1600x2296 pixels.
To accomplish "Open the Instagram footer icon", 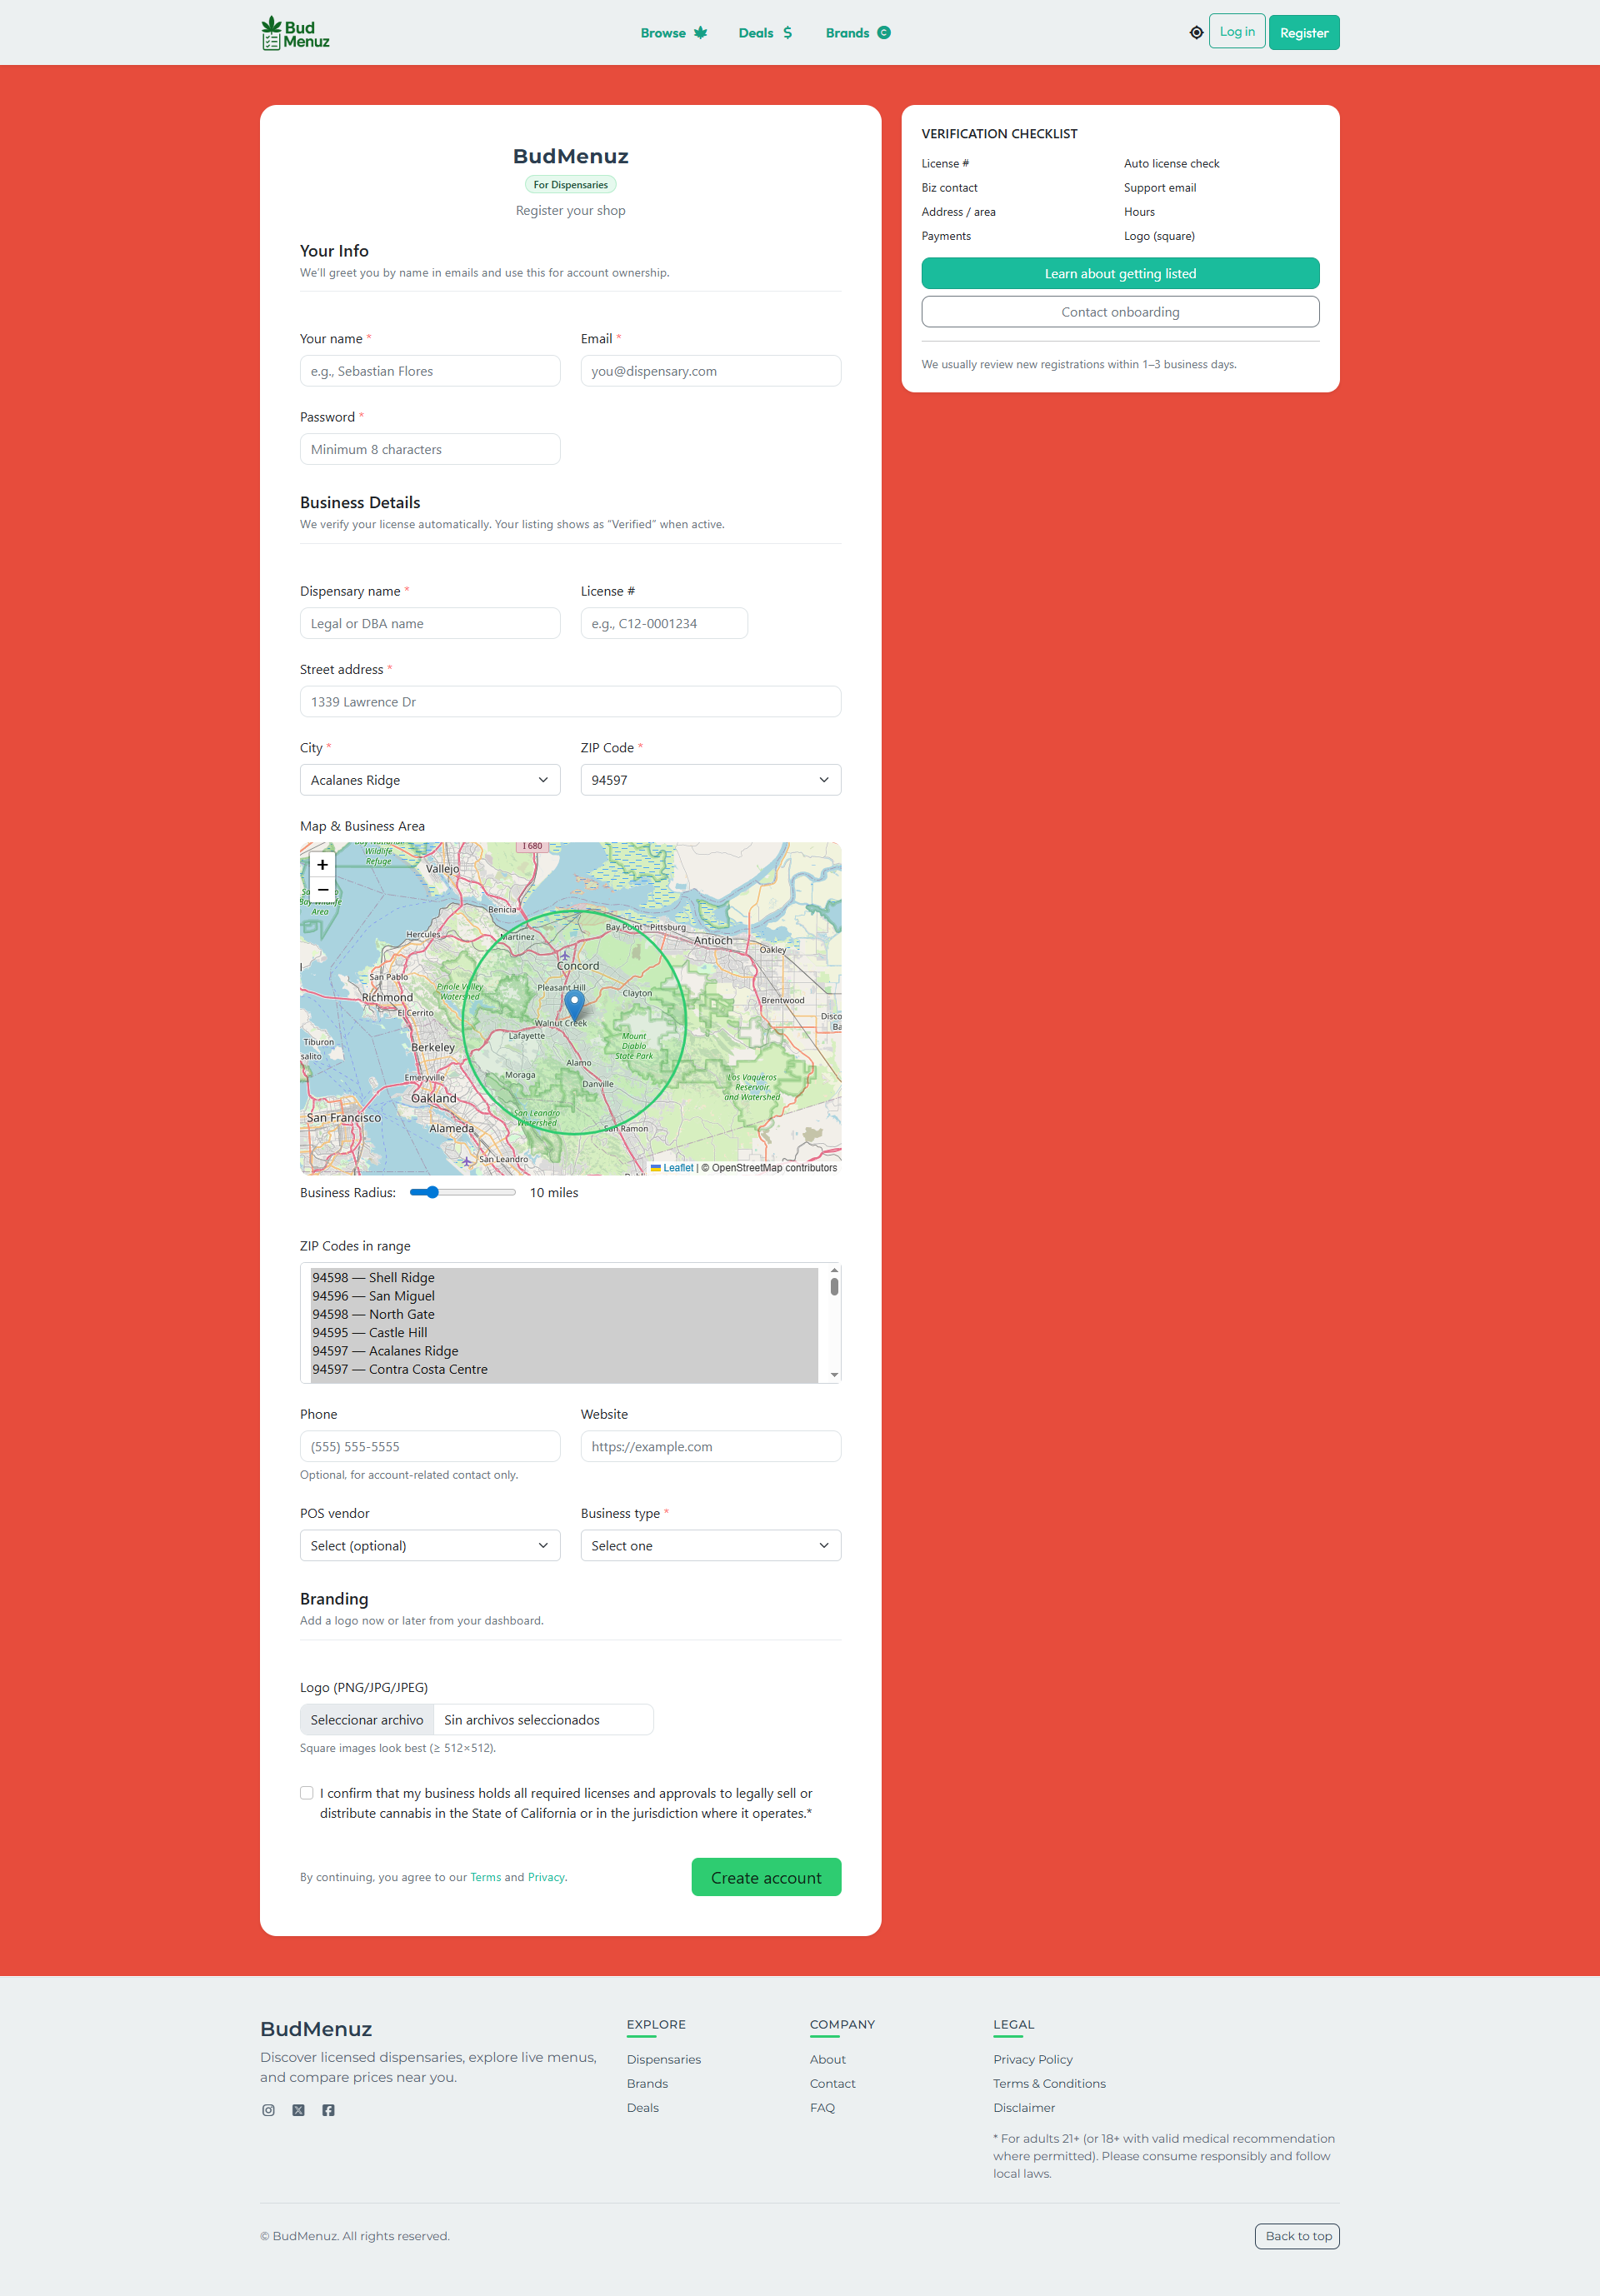I will click(x=268, y=2110).
